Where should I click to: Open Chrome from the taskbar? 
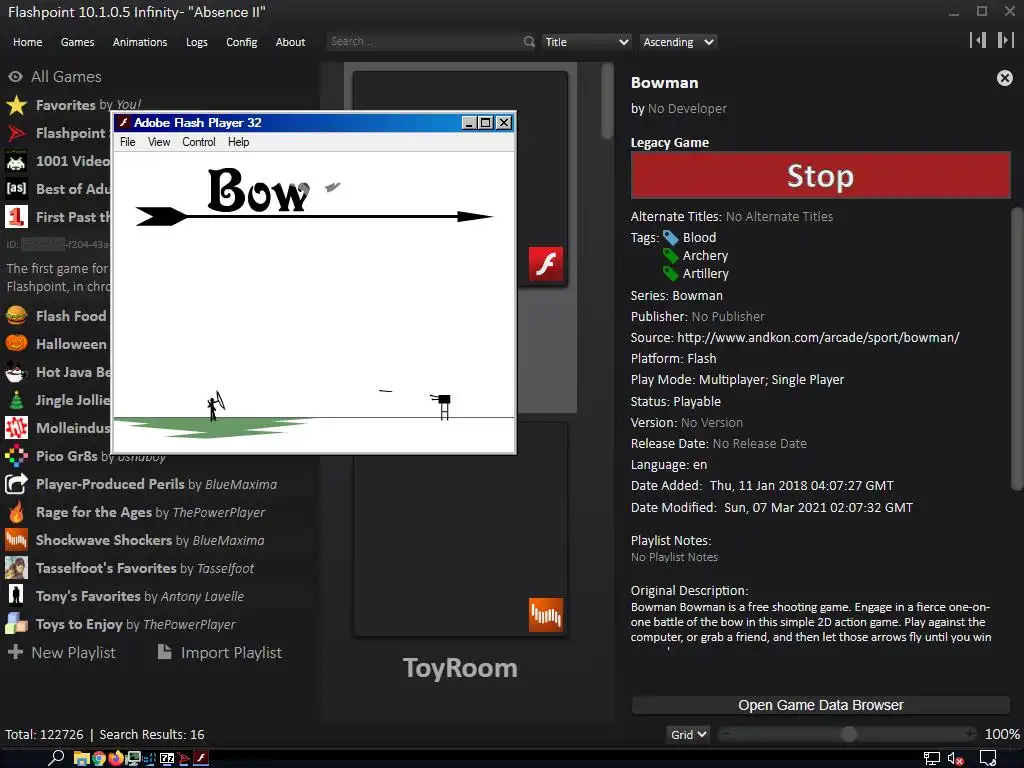99,758
